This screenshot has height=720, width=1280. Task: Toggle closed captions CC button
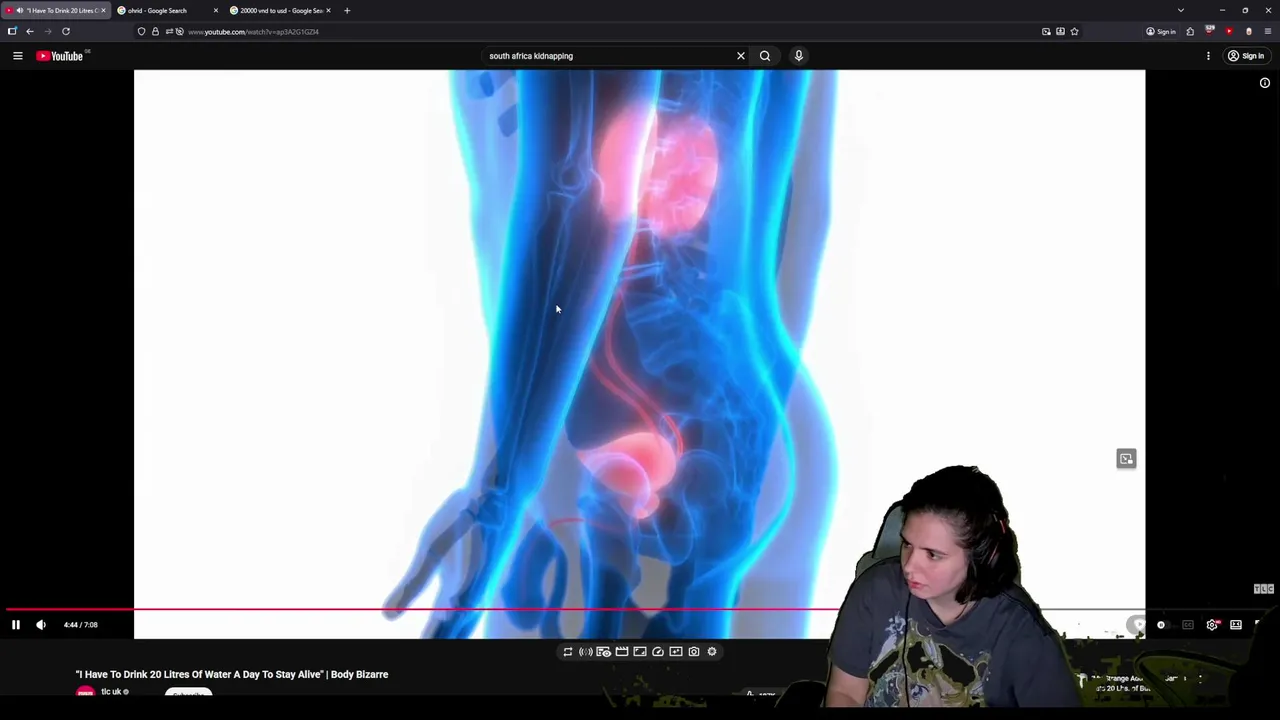click(x=1188, y=625)
